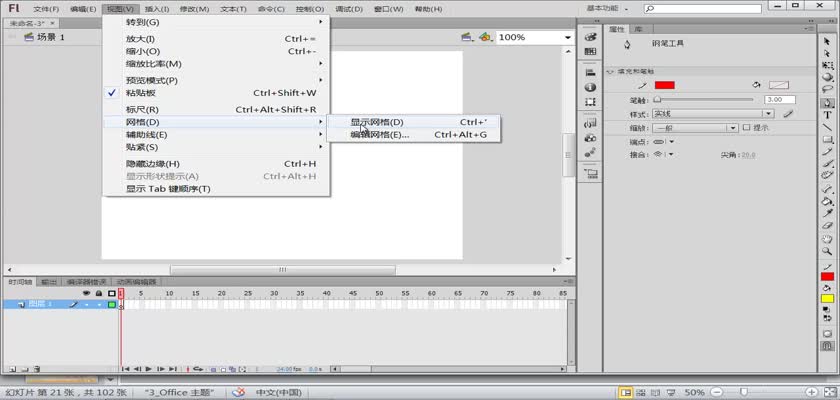840x400 pixels.
Task: Select the Pen tool in tools panel
Action: (x=827, y=102)
